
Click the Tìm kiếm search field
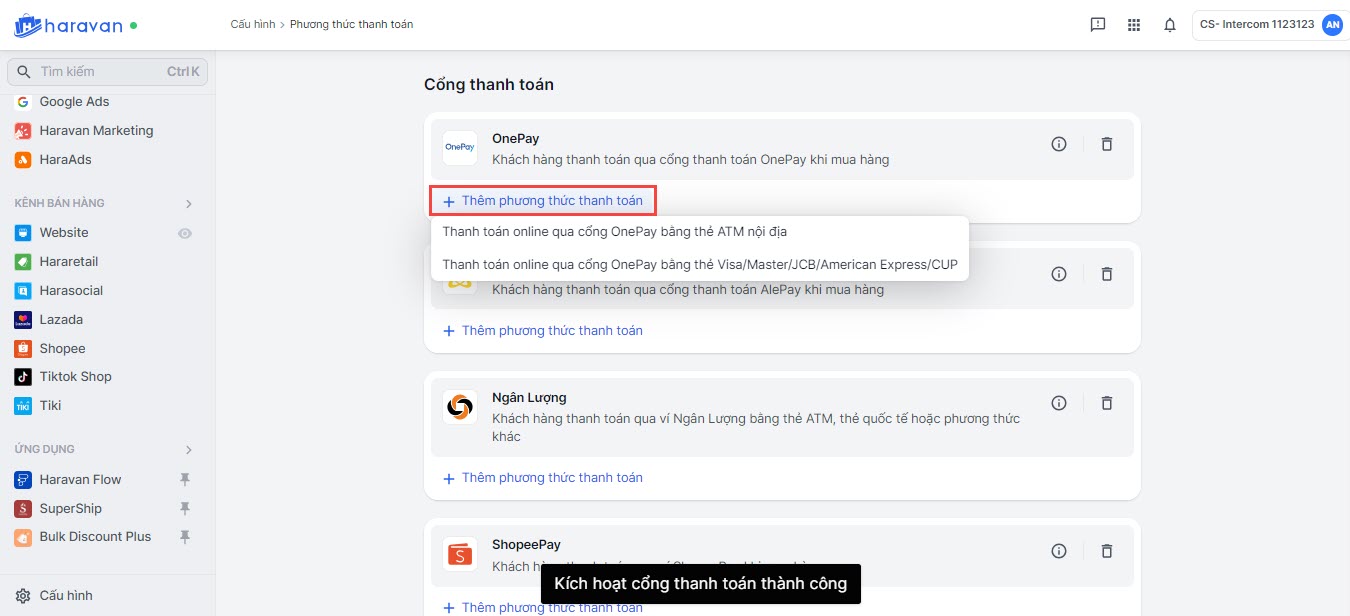coord(107,72)
